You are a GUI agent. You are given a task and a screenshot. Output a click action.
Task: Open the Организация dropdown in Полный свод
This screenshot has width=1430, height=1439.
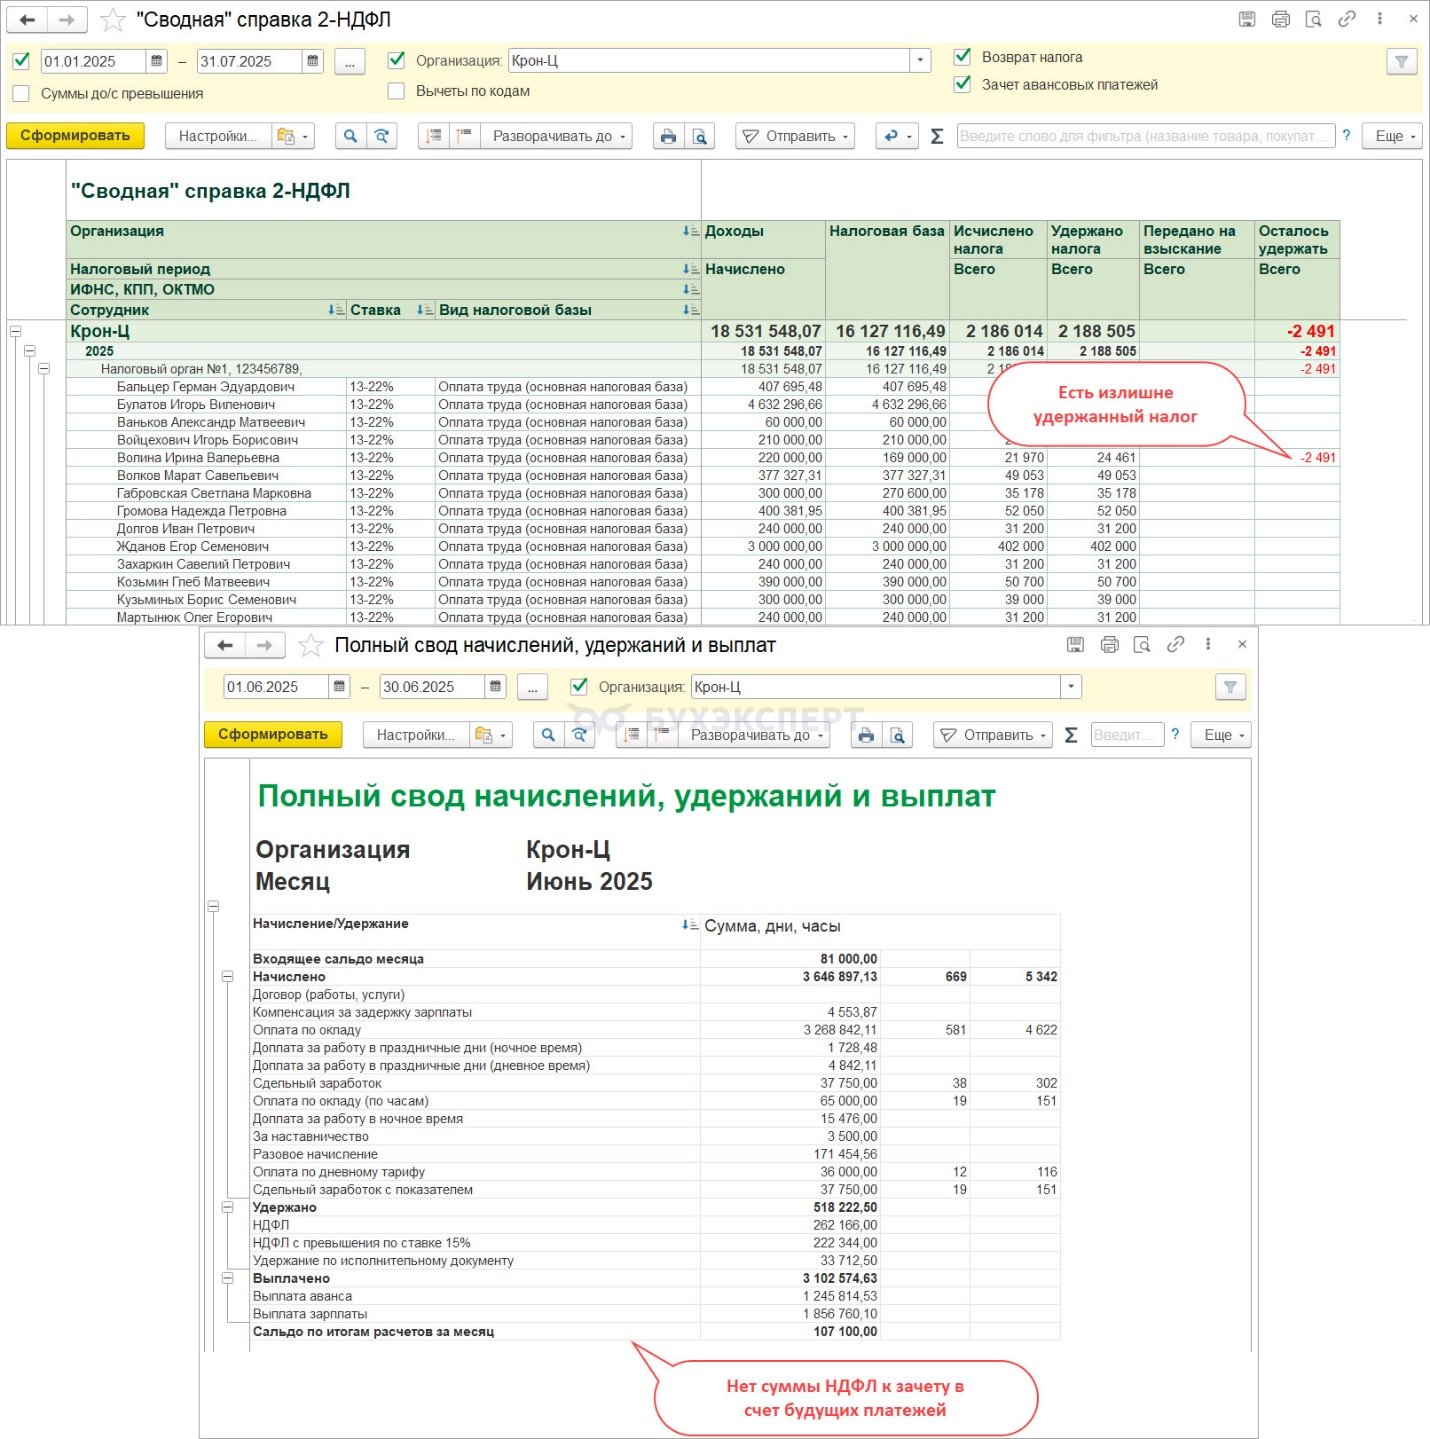[x=1071, y=687]
